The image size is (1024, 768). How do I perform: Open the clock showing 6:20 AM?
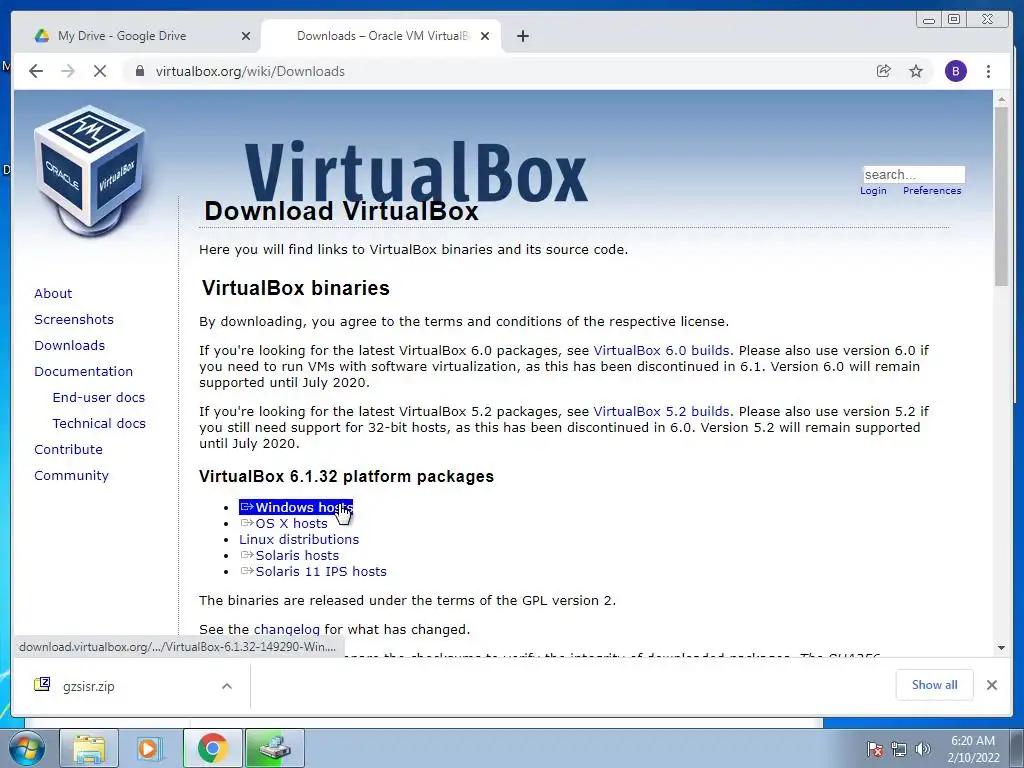[973, 749]
